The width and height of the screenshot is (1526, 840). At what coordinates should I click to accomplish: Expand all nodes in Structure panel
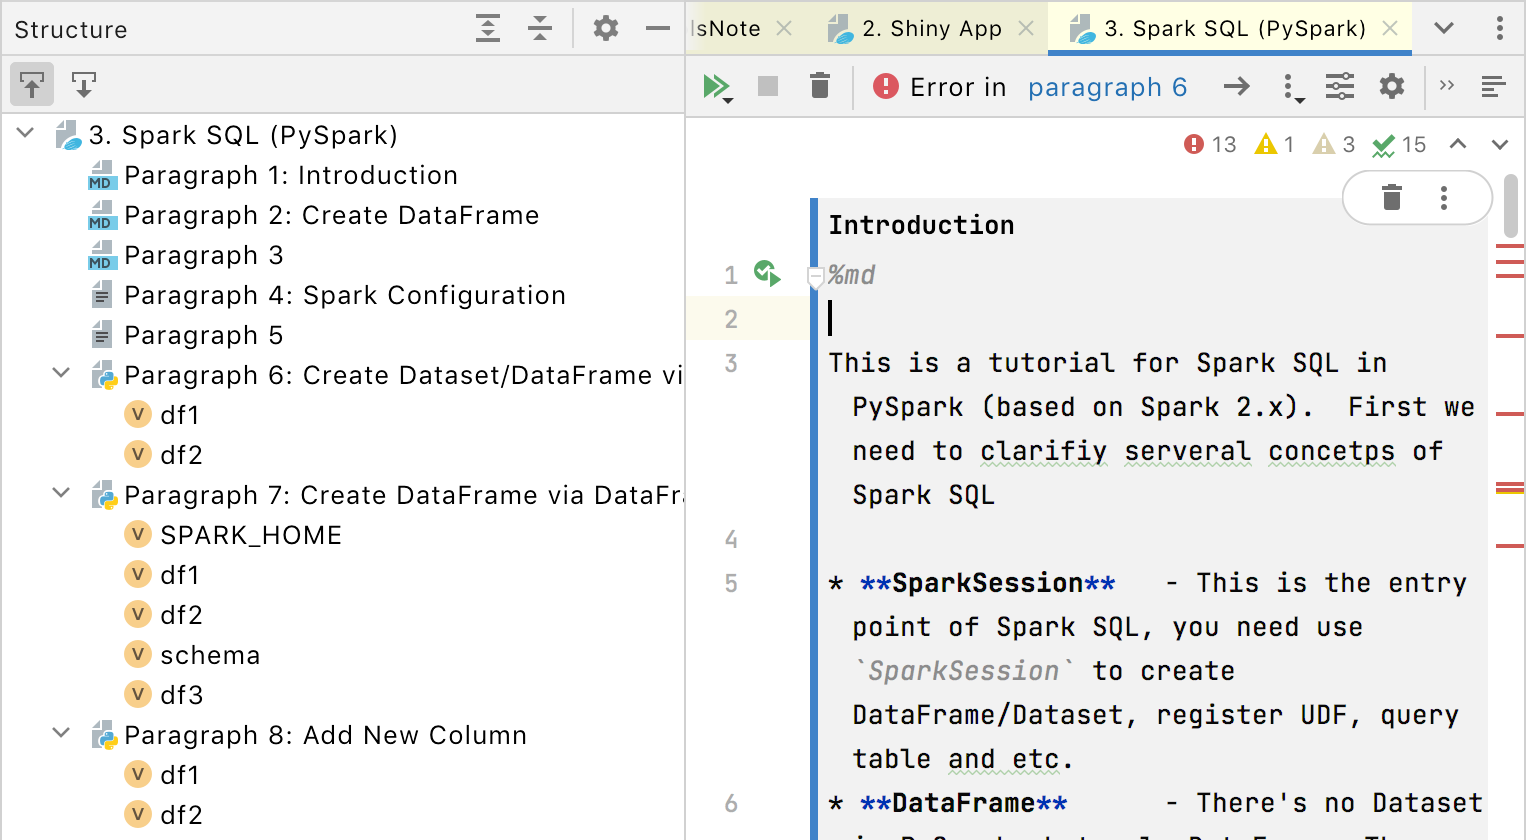[x=488, y=29]
